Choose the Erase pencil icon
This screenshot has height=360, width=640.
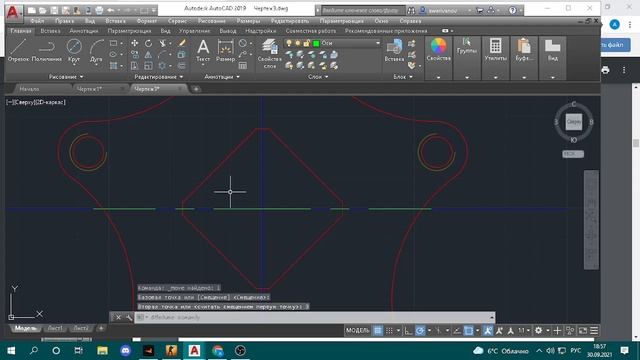coord(182,43)
